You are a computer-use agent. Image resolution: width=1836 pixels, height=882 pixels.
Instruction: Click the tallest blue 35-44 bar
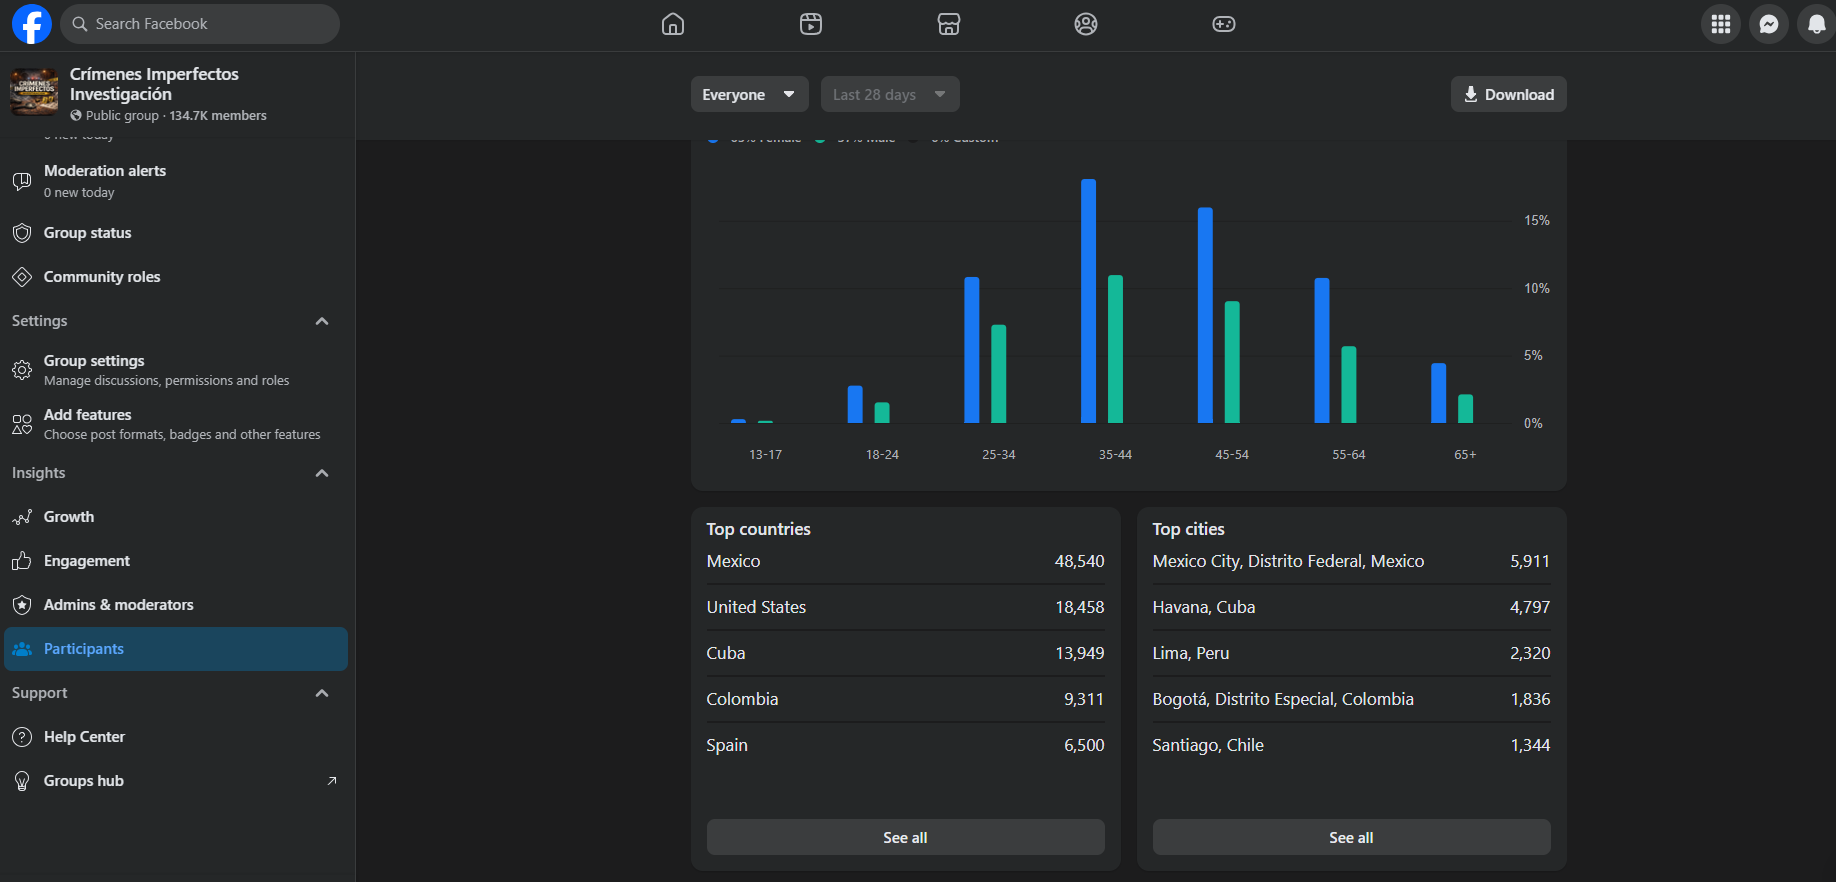click(x=1088, y=301)
